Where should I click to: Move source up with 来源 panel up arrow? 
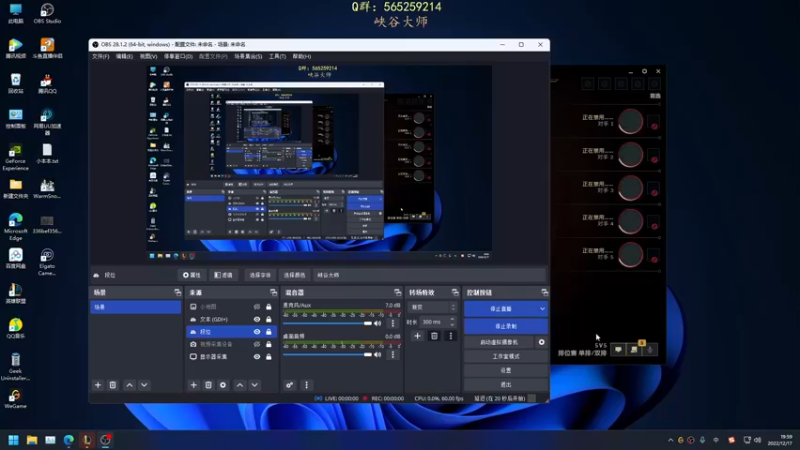point(240,385)
